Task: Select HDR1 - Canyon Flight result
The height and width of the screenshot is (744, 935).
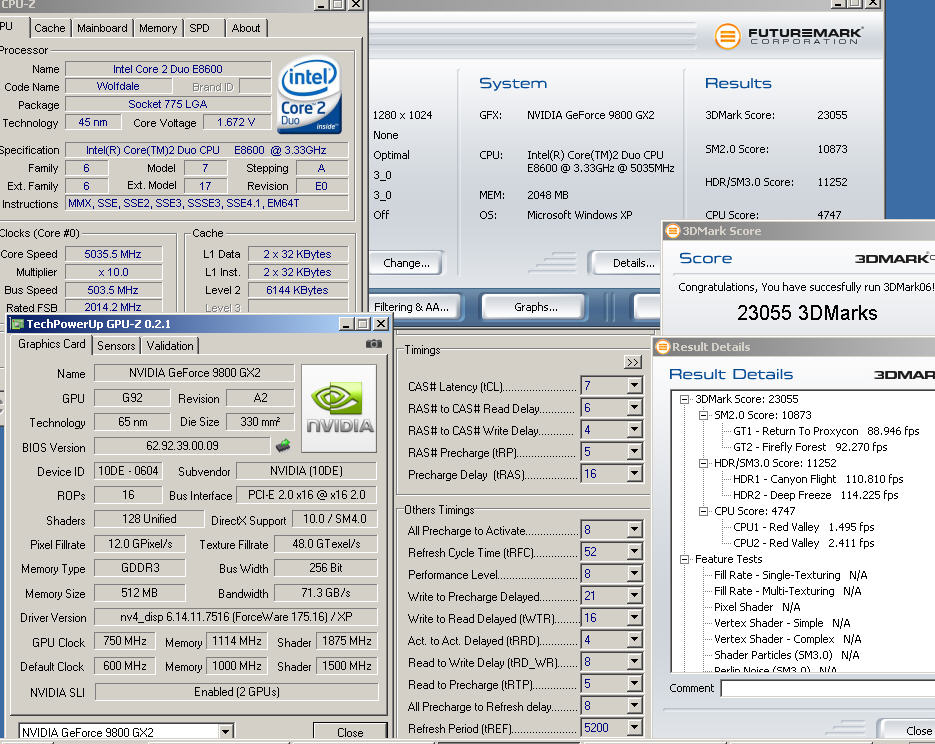Action: 818,479
